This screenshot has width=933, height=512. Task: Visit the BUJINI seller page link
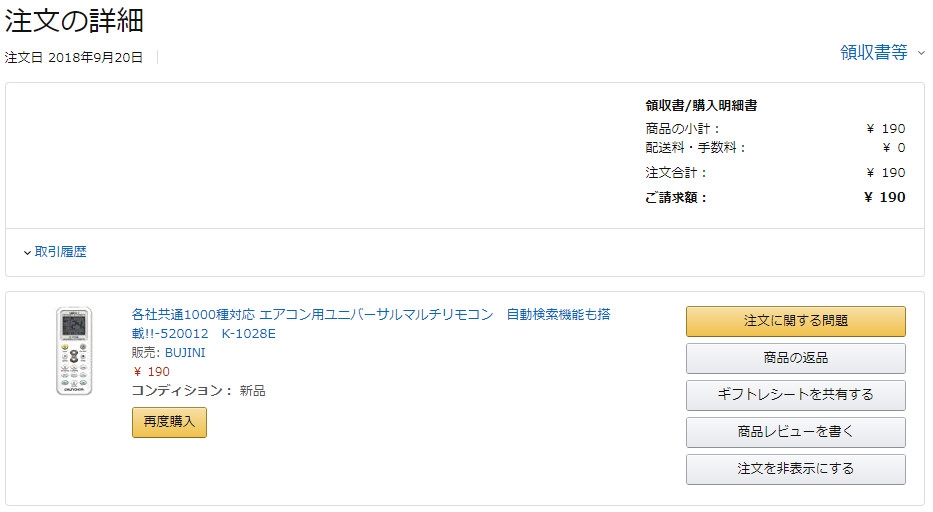click(x=185, y=353)
